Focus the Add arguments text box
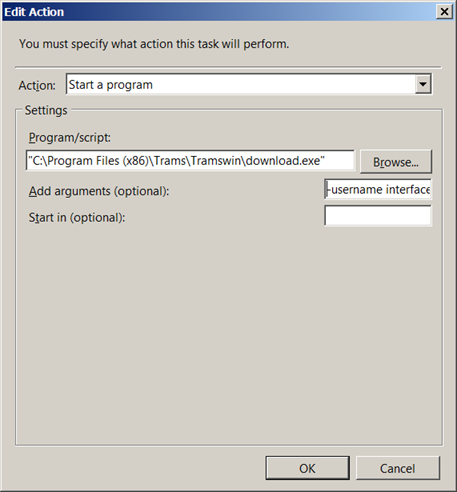 click(x=378, y=189)
